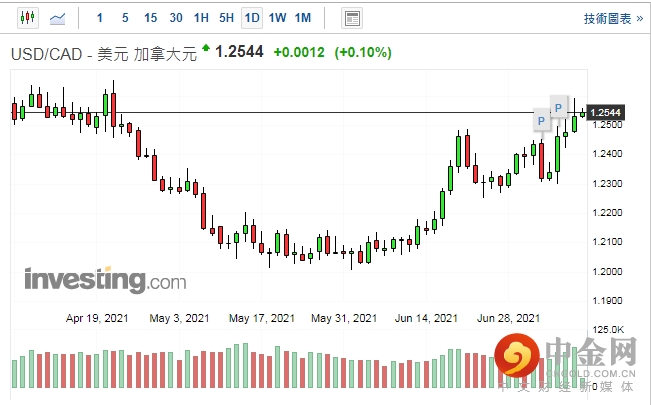
Task: Click the 1.2544 current price label
Action: pos(605,113)
